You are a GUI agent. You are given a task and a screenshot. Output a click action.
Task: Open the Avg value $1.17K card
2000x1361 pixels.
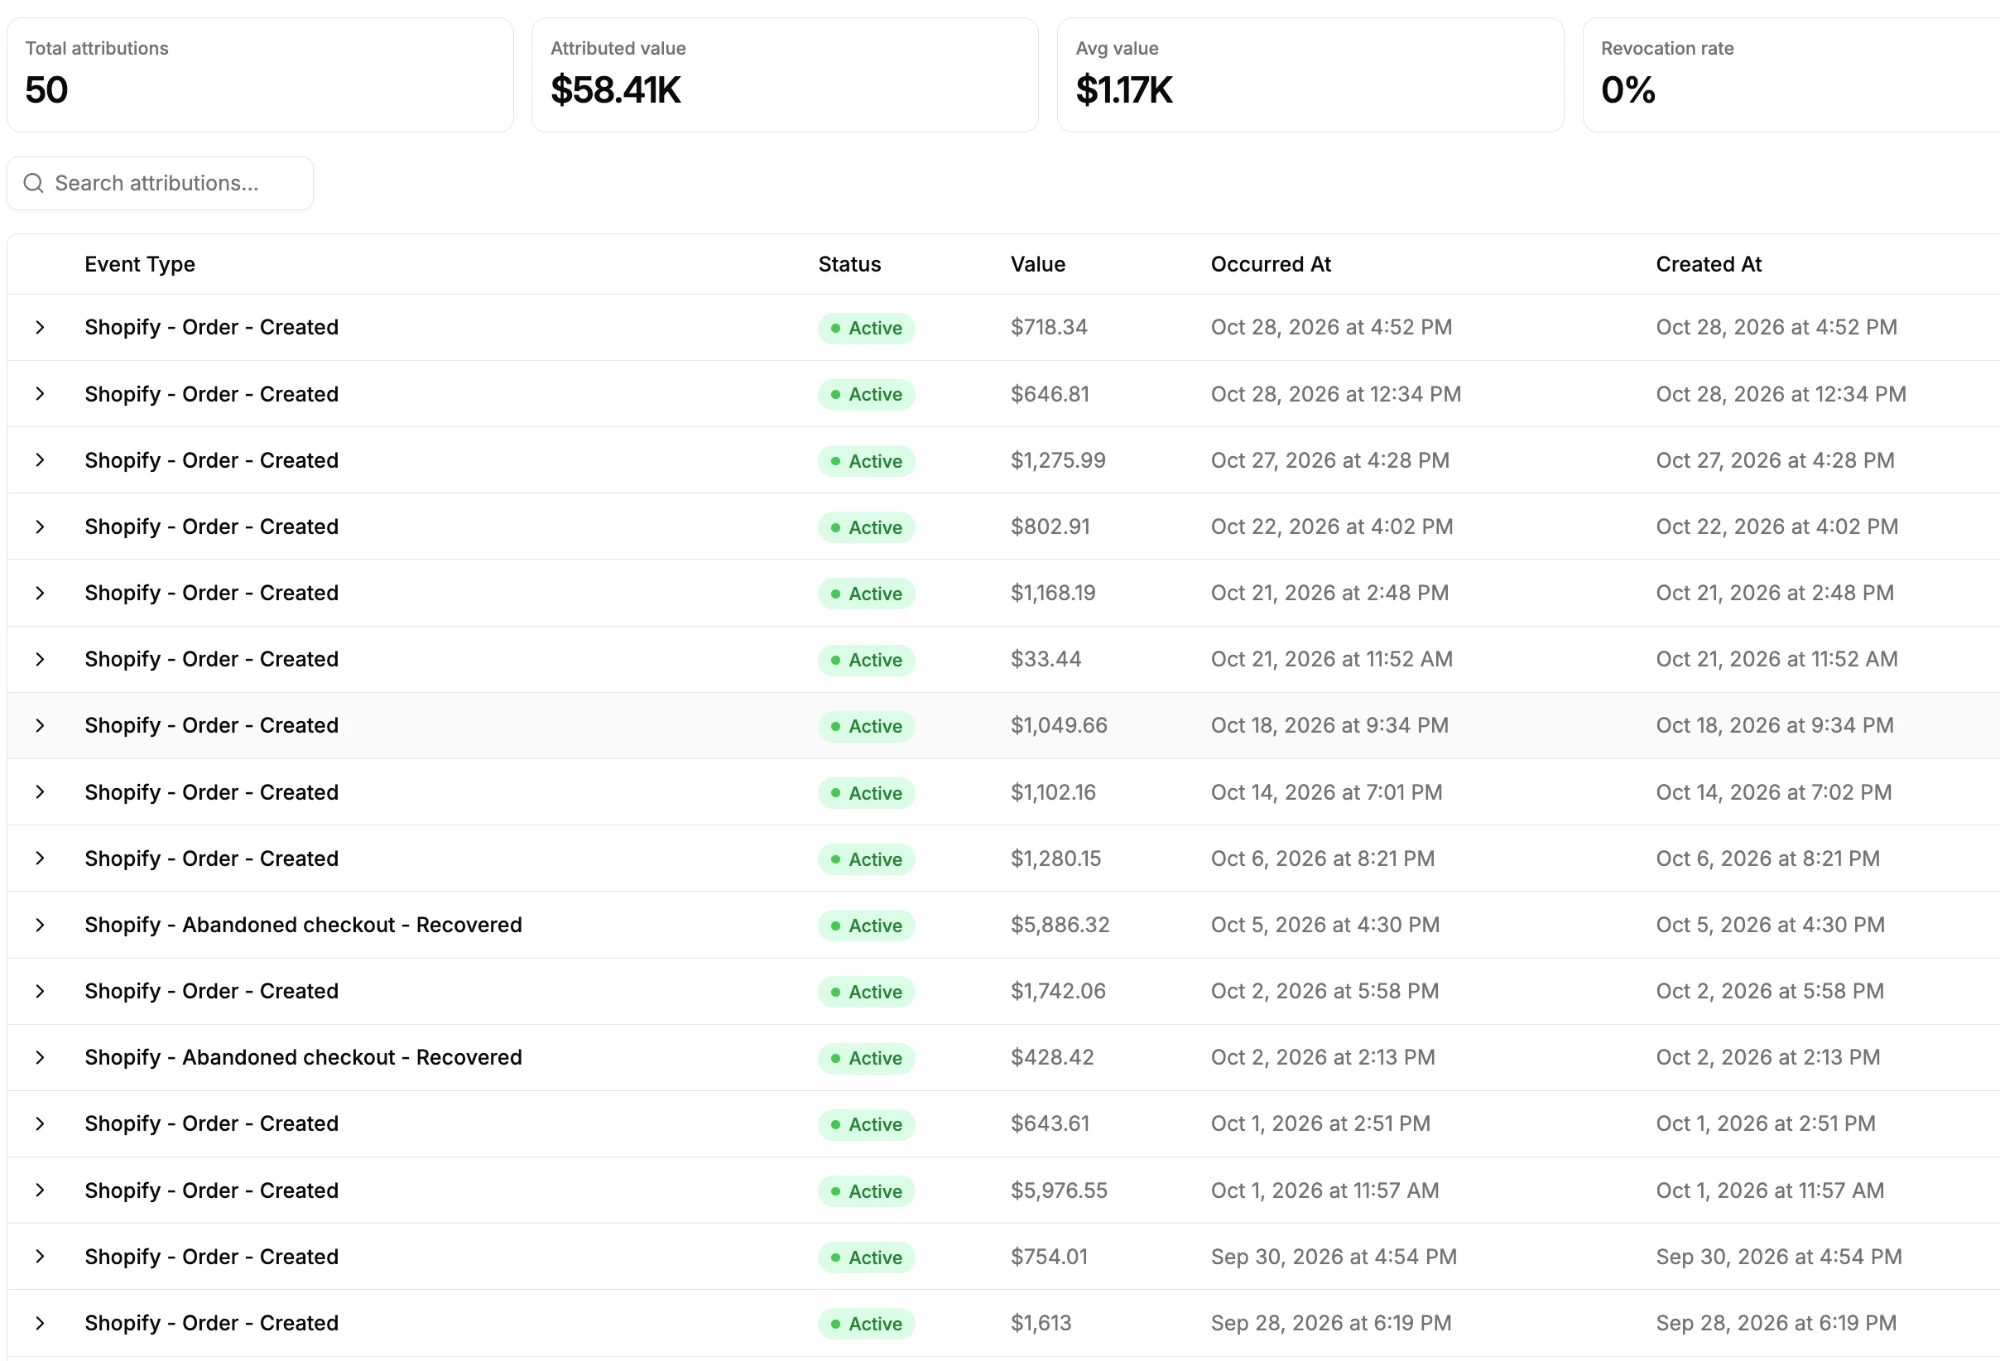[1310, 75]
